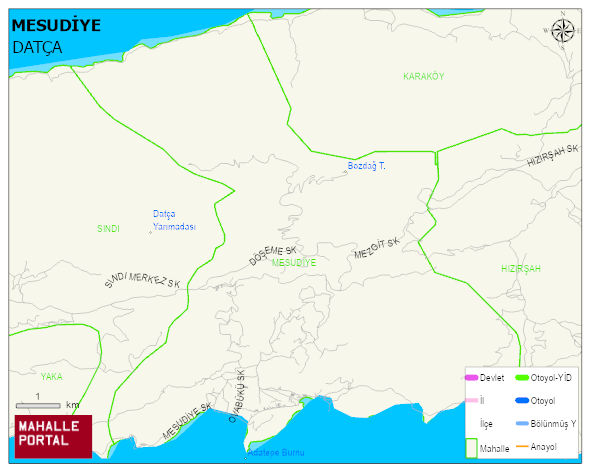Click the Bozdağ T. peak label
The width and height of the screenshot is (591, 472).
pos(366,166)
